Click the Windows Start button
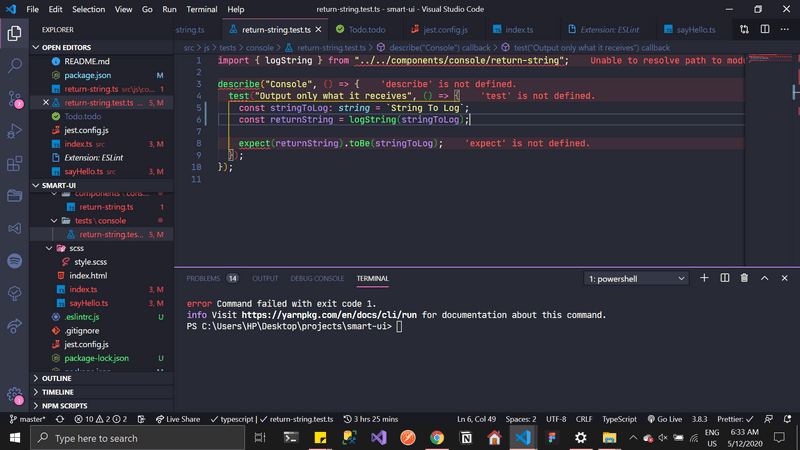800x450 pixels. (15, 438)
